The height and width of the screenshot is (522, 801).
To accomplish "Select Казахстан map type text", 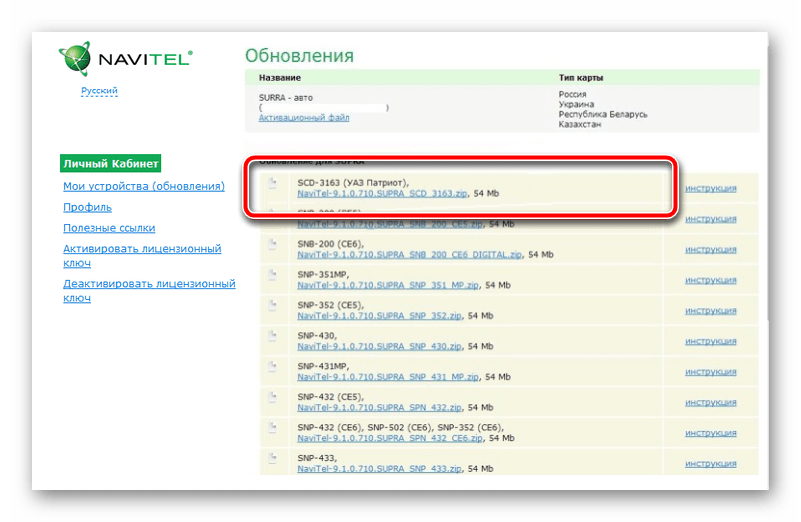I will point(580,124).
